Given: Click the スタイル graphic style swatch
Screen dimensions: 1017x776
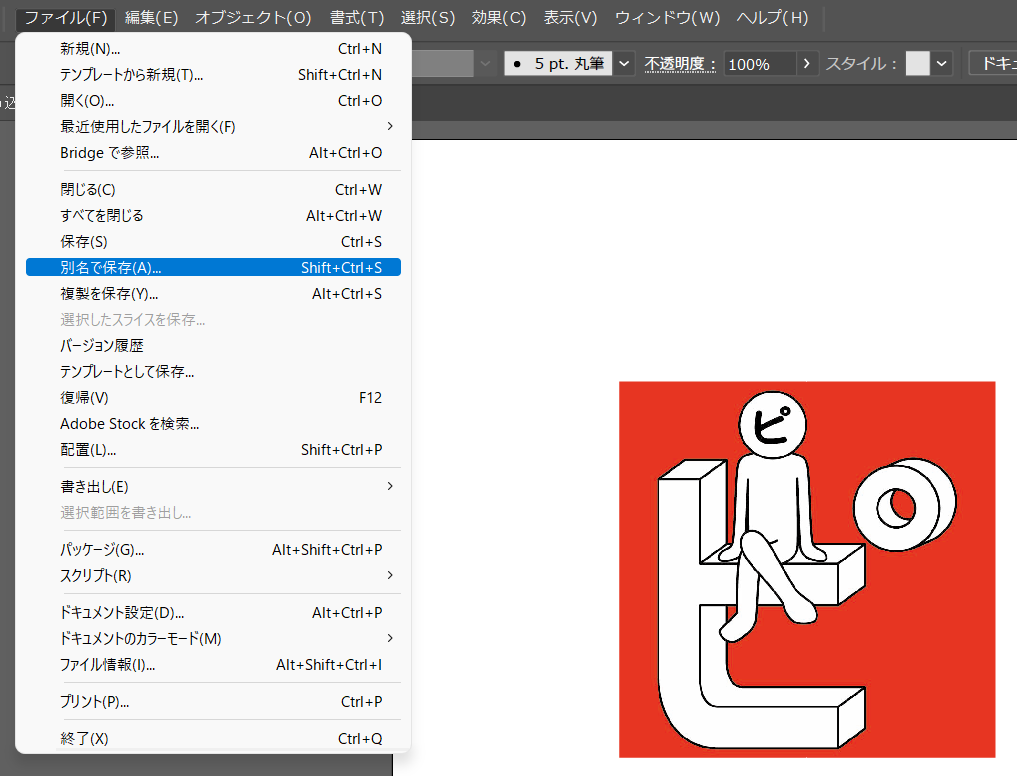Looking at the screenshot, I should 918,64.
